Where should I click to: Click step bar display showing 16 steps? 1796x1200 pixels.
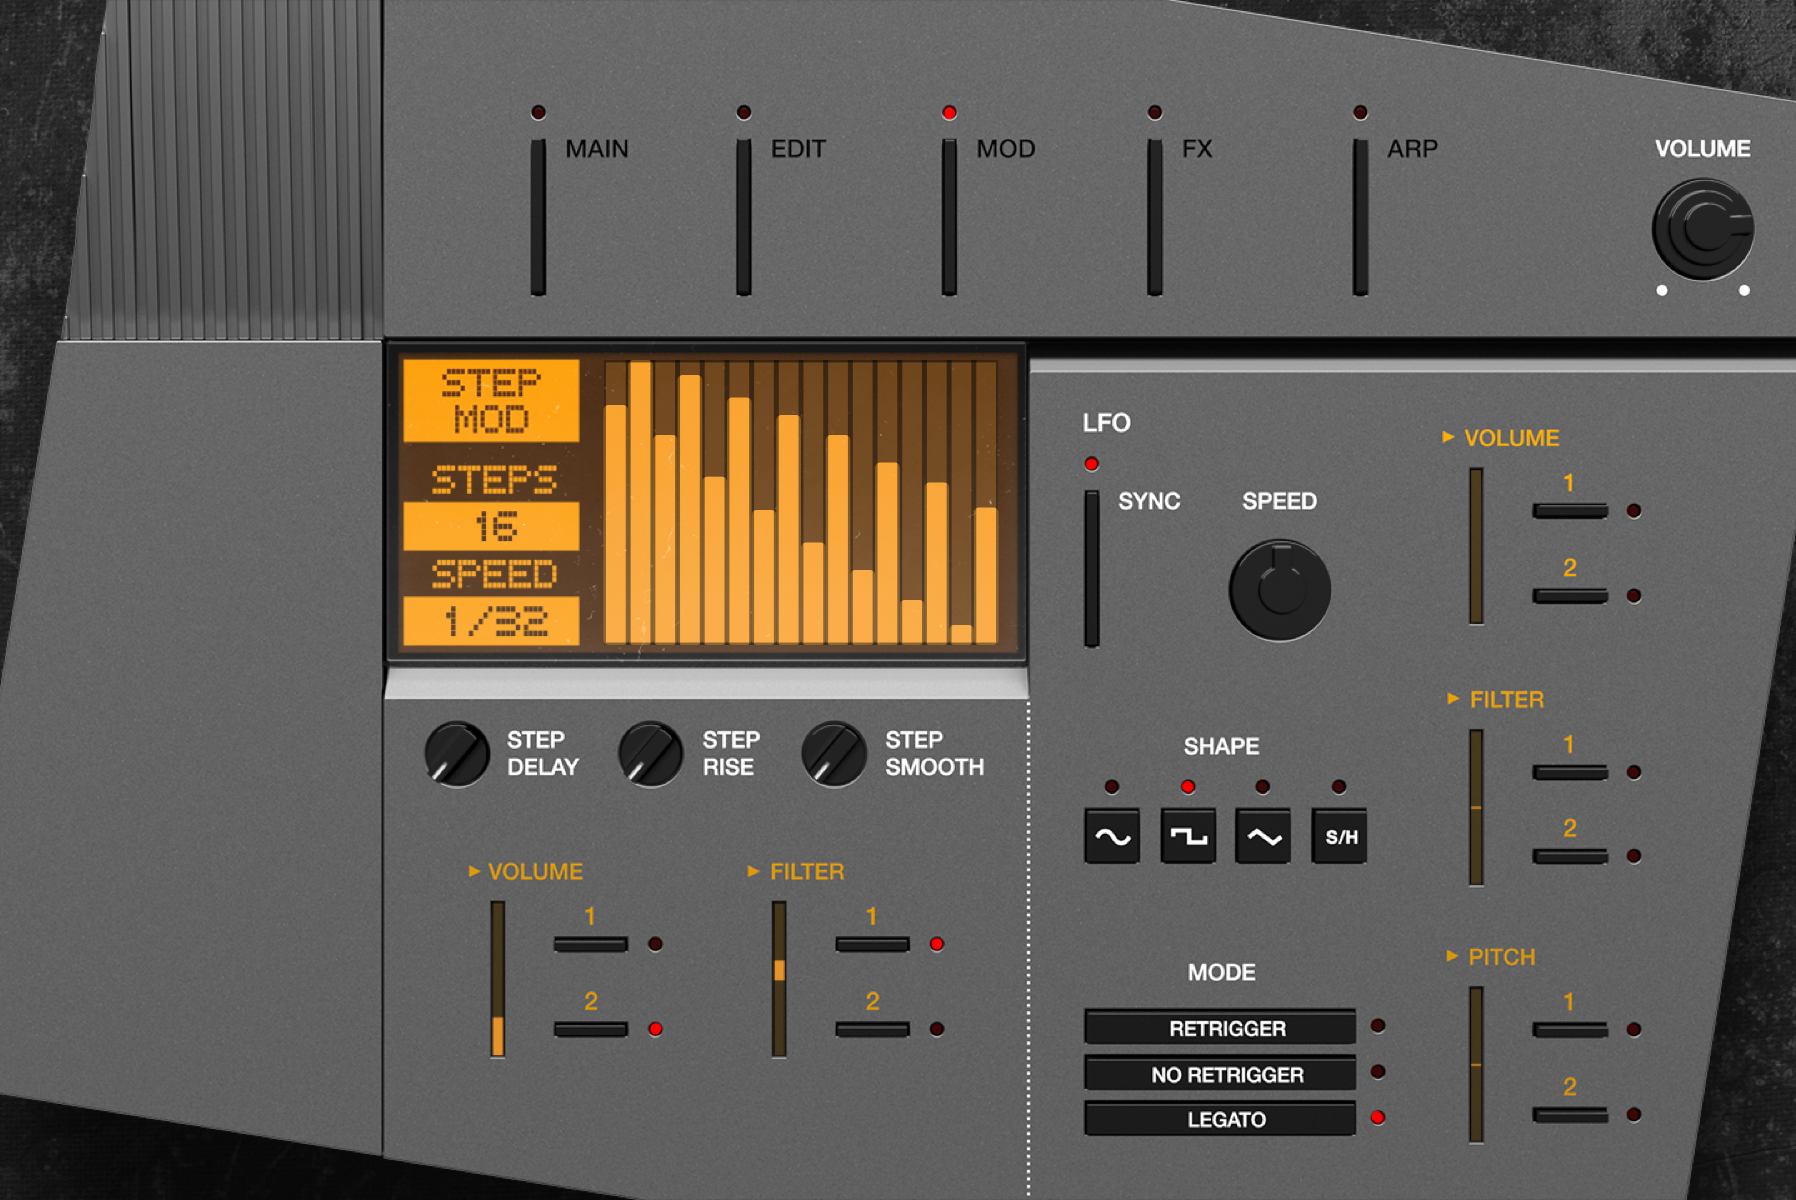tap(800, 500)
